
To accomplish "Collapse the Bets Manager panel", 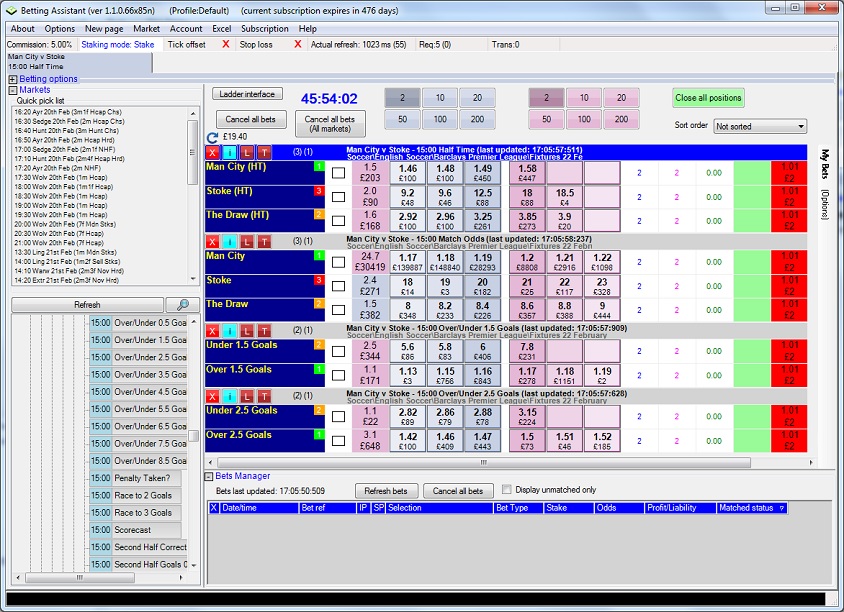I will (209, 476).
